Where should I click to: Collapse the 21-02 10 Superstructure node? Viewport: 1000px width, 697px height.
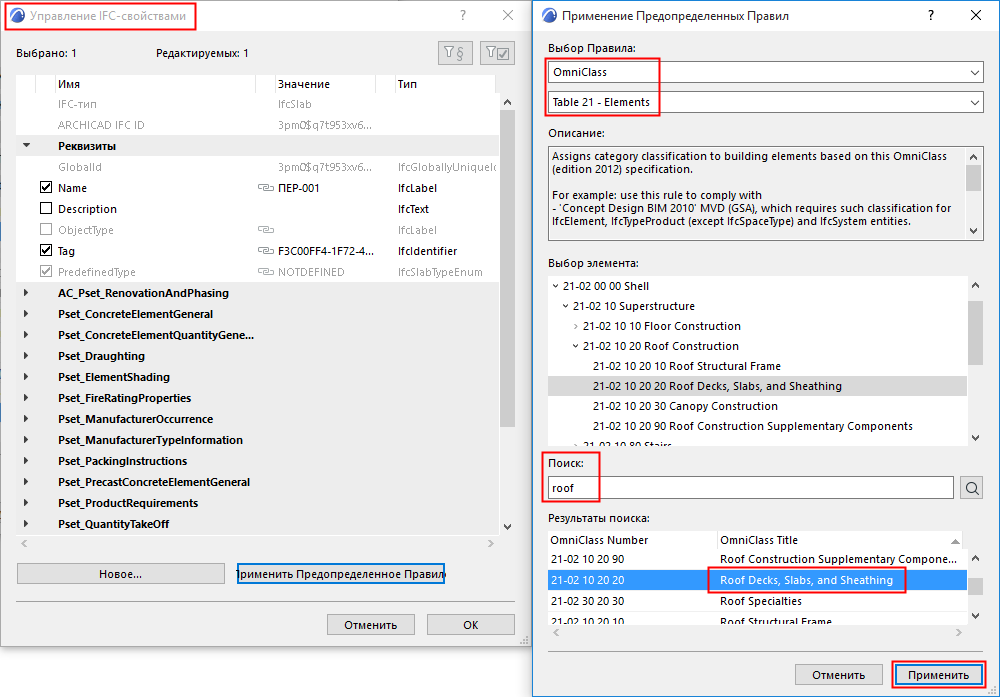[566, 306]
